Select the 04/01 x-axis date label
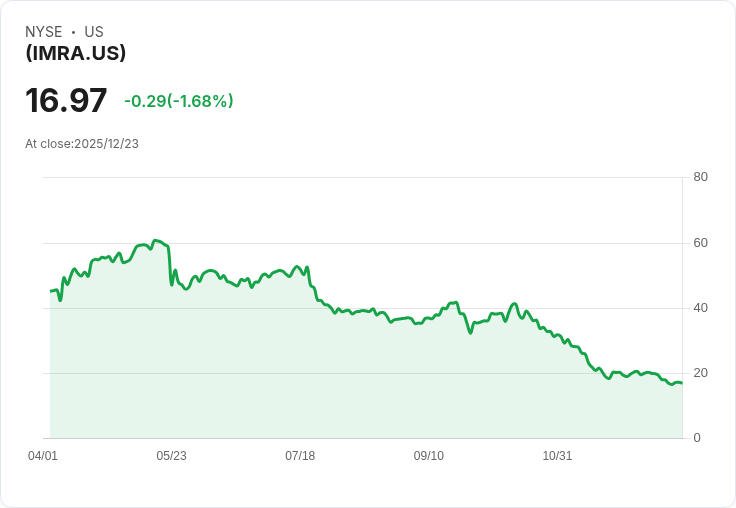The image size is (736, 508). pos(43,455)
